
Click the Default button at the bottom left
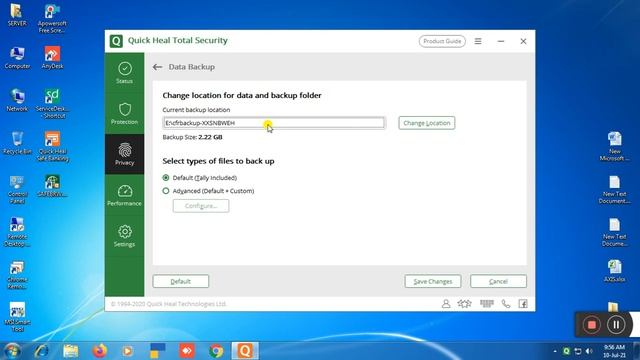point(181,281)
